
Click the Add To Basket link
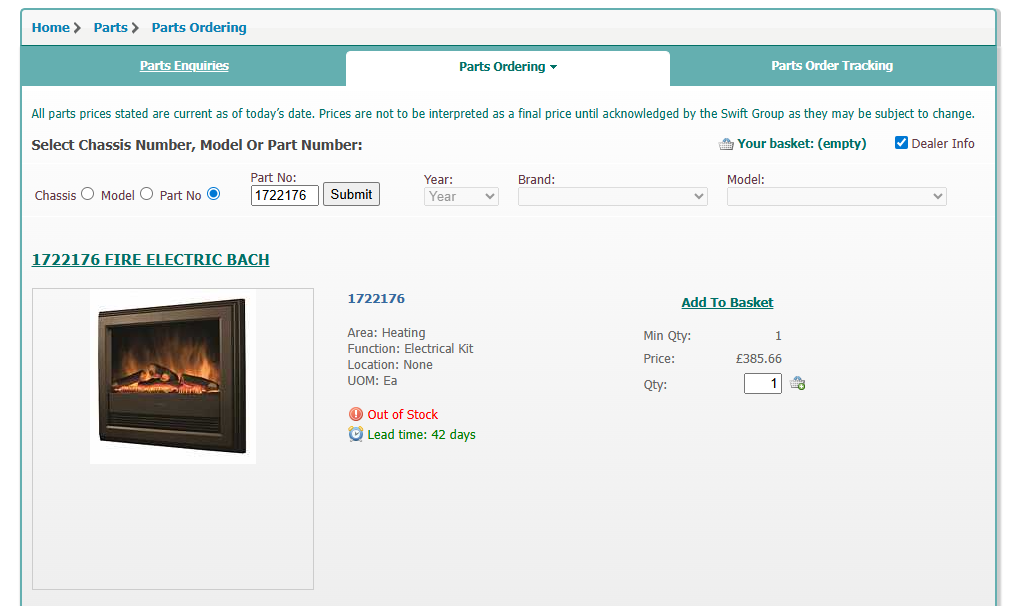[x=727, y=302]
